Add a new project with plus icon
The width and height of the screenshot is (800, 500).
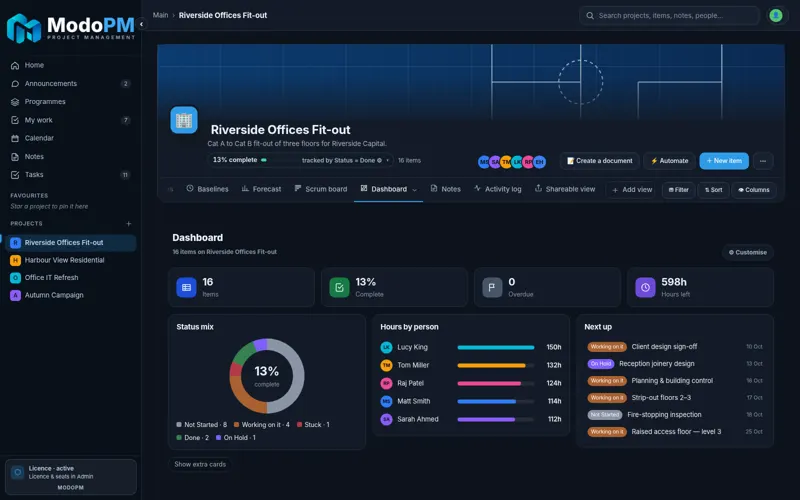click(129, 223)
